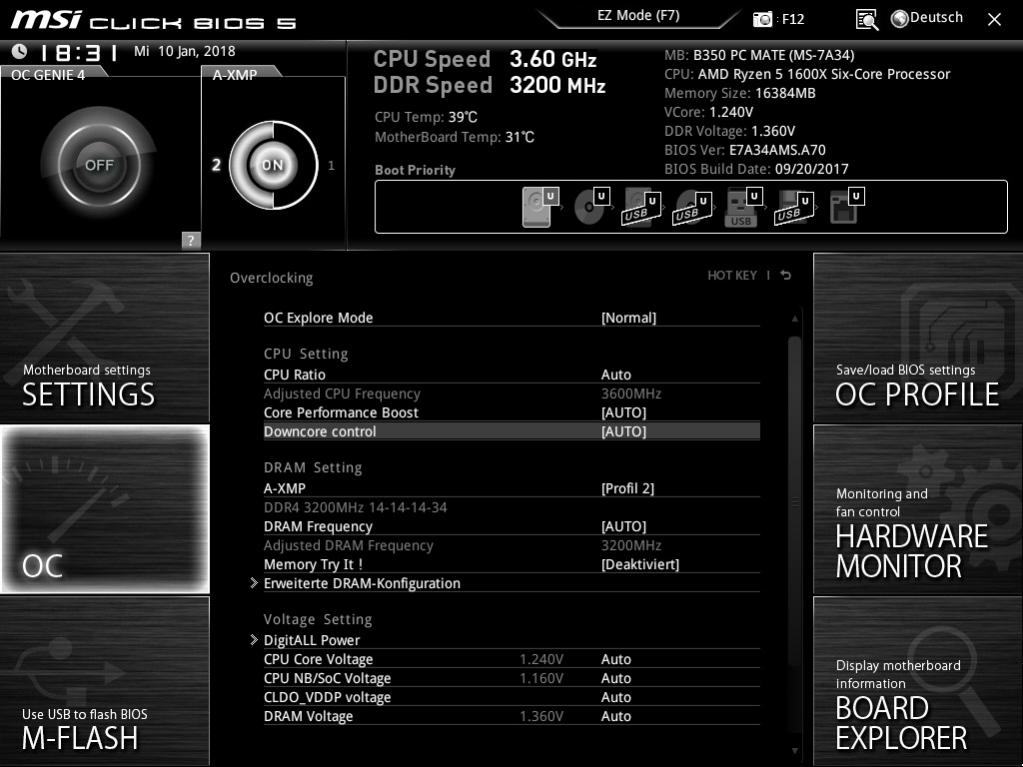The height and width of the screenshot is (767, 1023).
Task: Click the scrollbar up arrow
Action: [795, 319]
